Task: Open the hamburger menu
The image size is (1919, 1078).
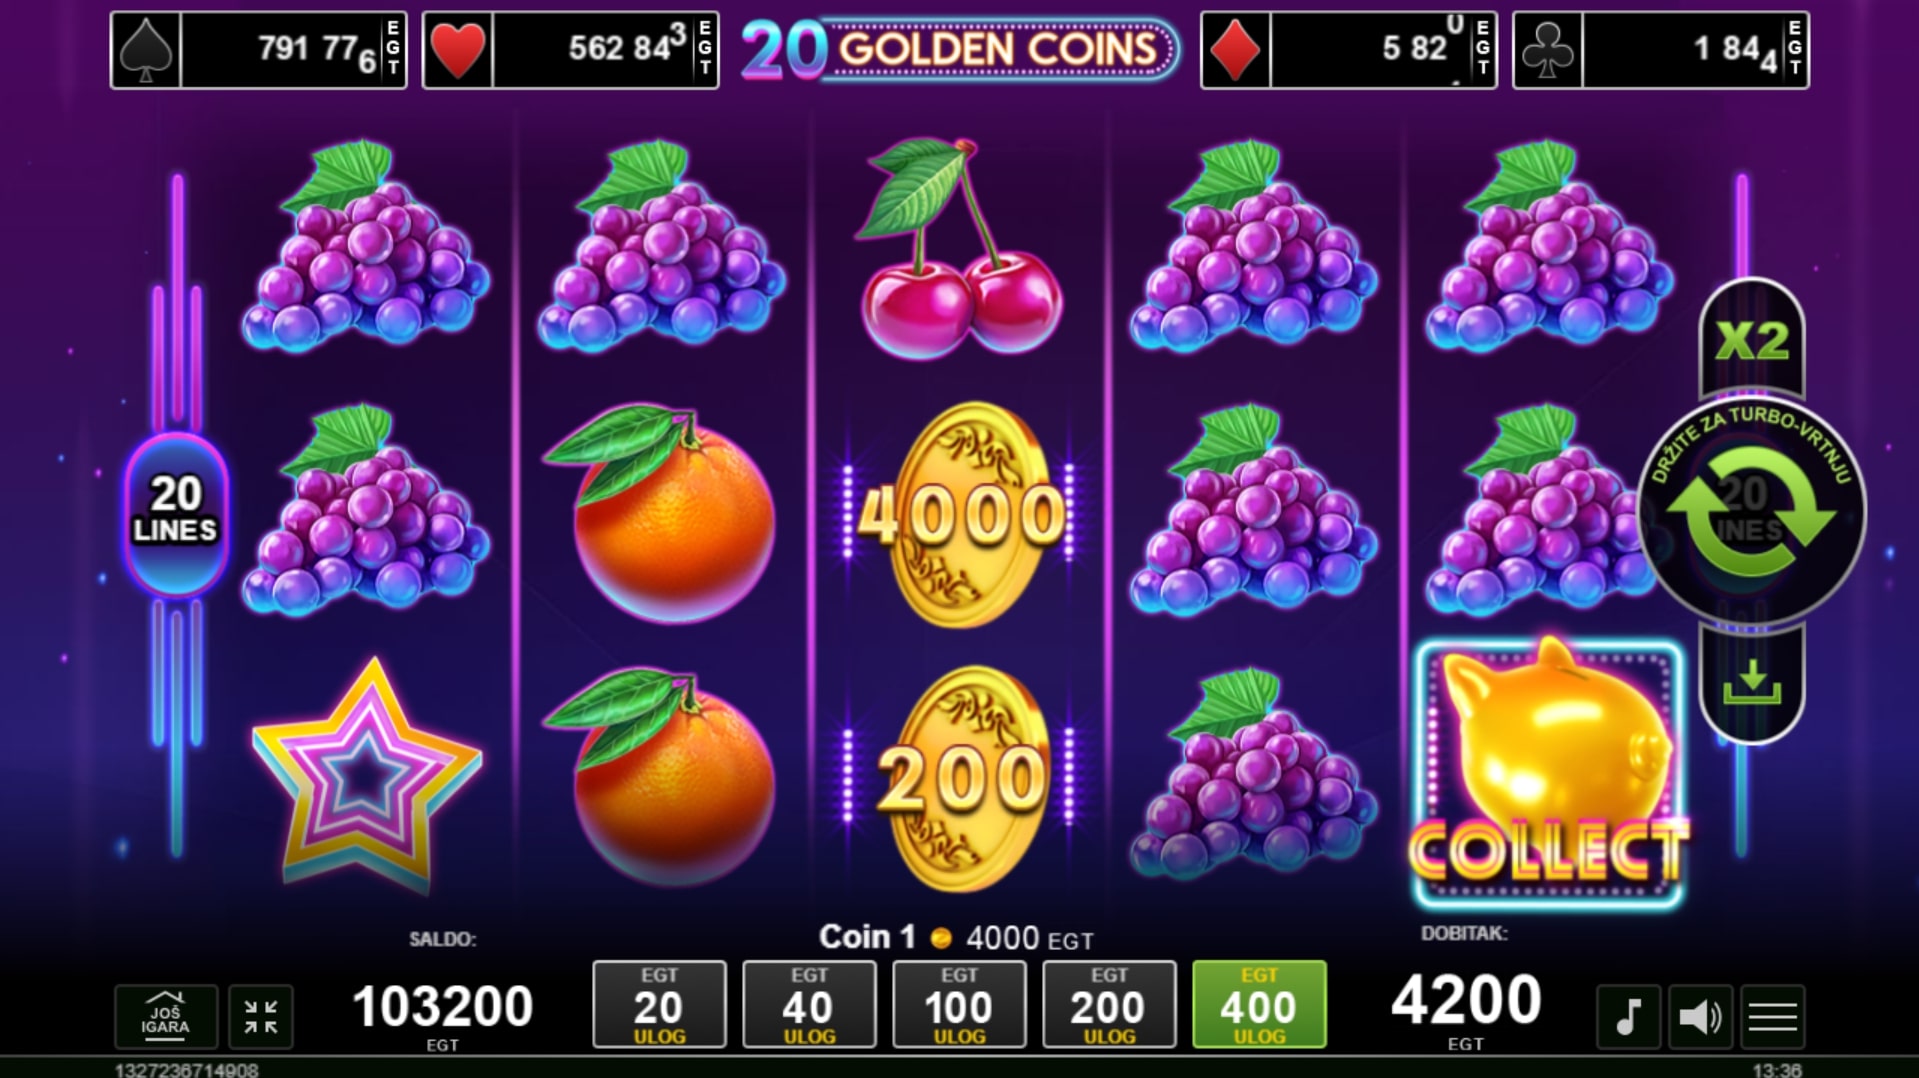Action: click(x=1773, y=1017)
